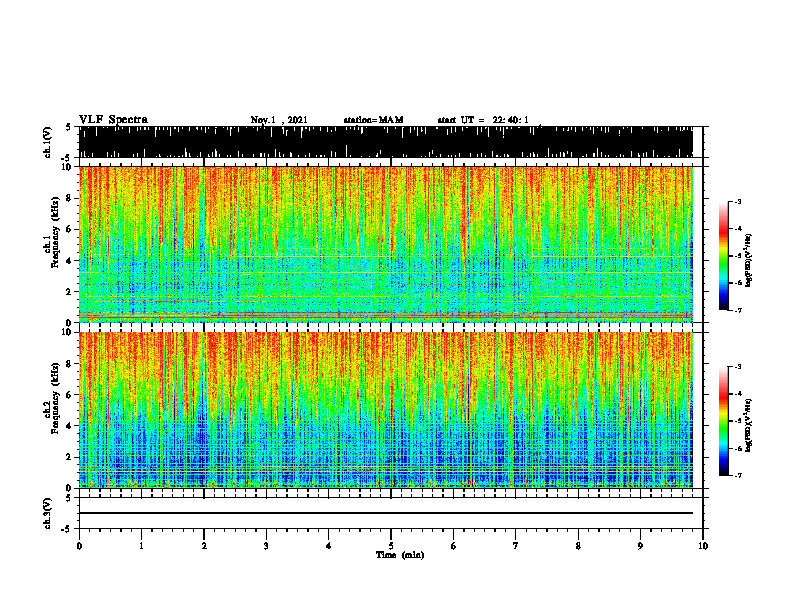Screen dimensions: 792x612
Task: Click the "ch.3(V)" axis label
Action: (48, 513)
